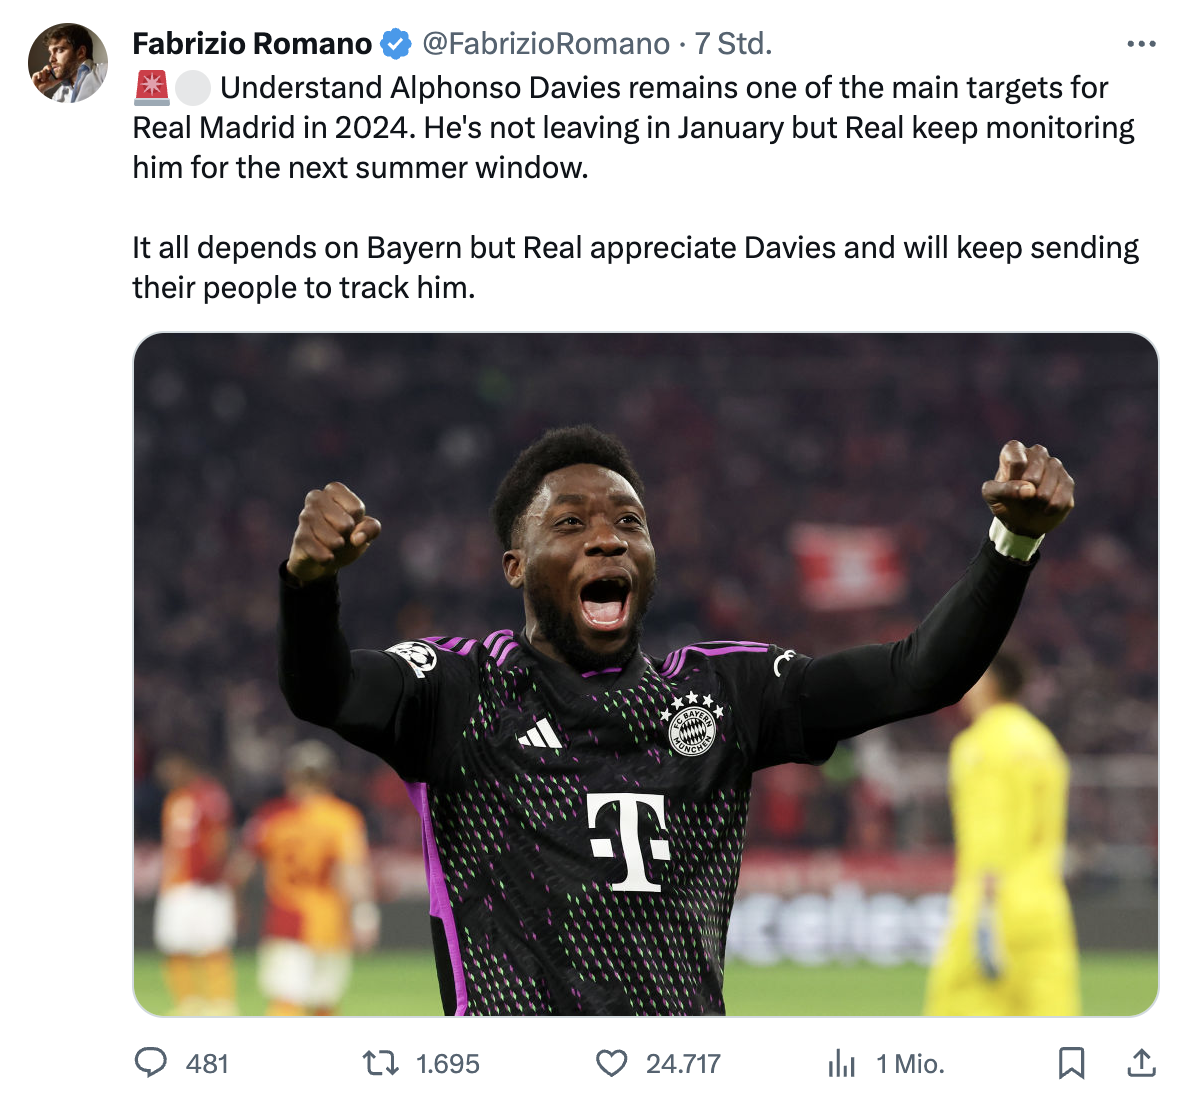The height and width of the screenshot is (1102, 1188).
Task: Bookmark the tweet with the bookmark icon
Action: 1071,1063
